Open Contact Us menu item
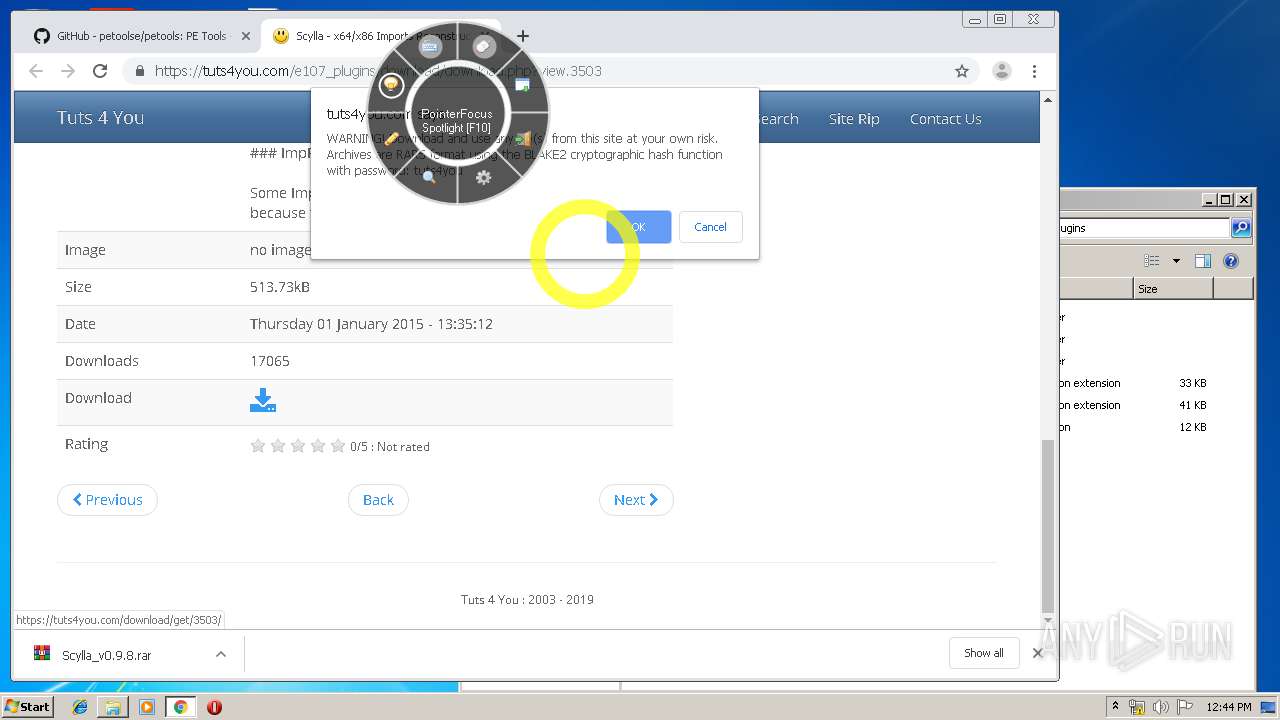 (x=945, y=119)
